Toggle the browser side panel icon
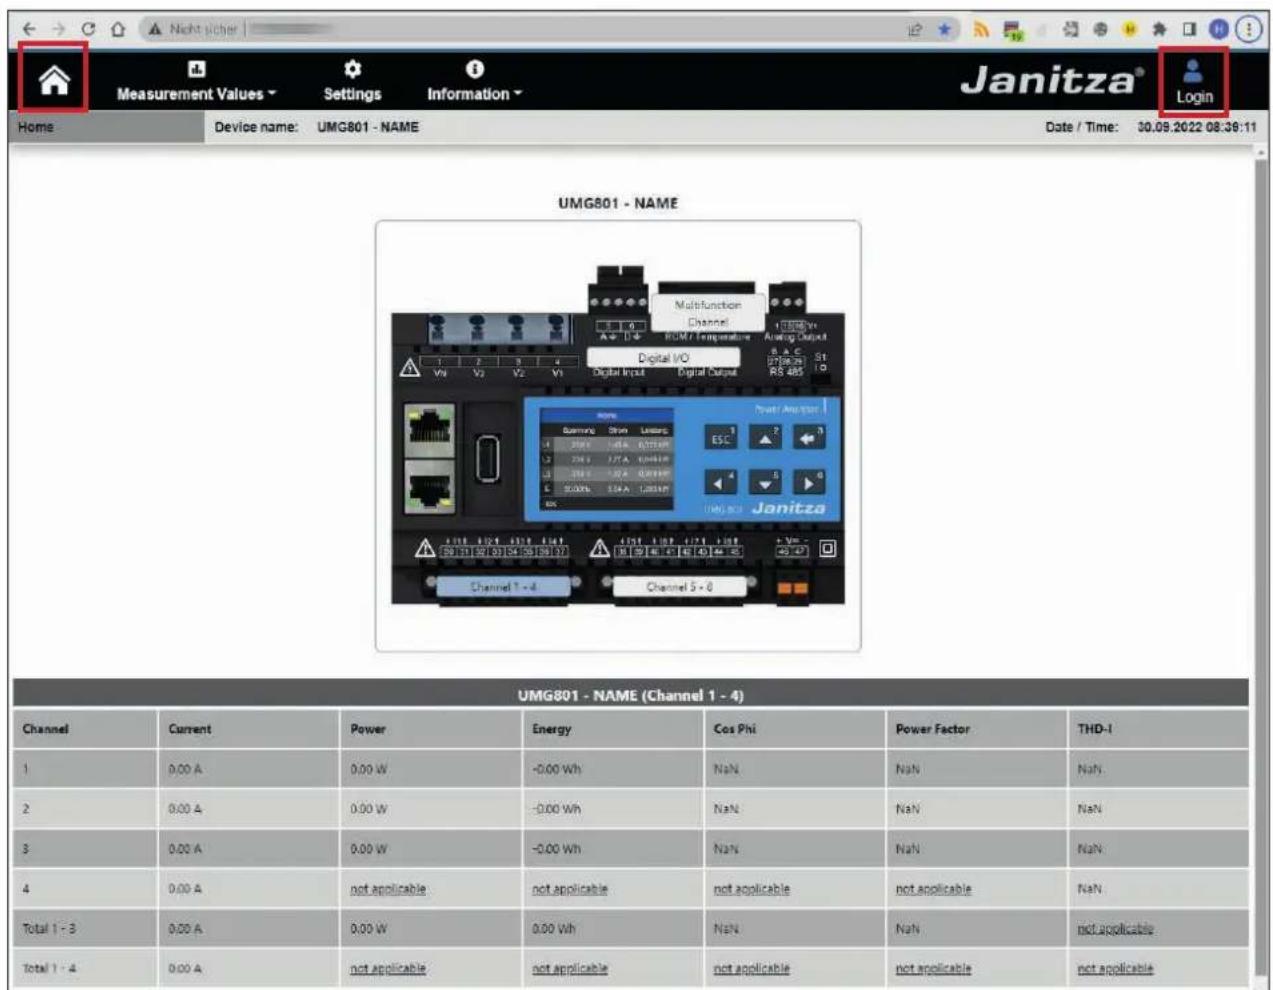The width and height of the screenshot is (1273, 990). (x=1189, y=30)
